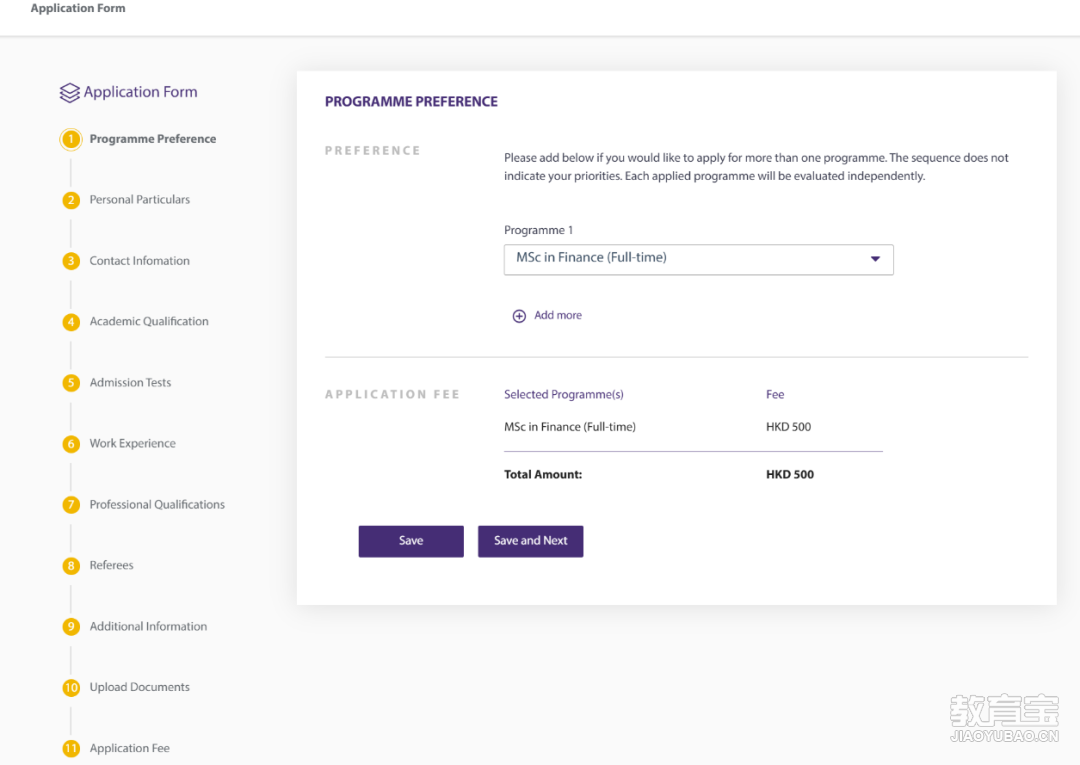The width and height of the screenshot is (1080, 765).
Task: Click step 3 circle icon
Action: click(70, 261)
